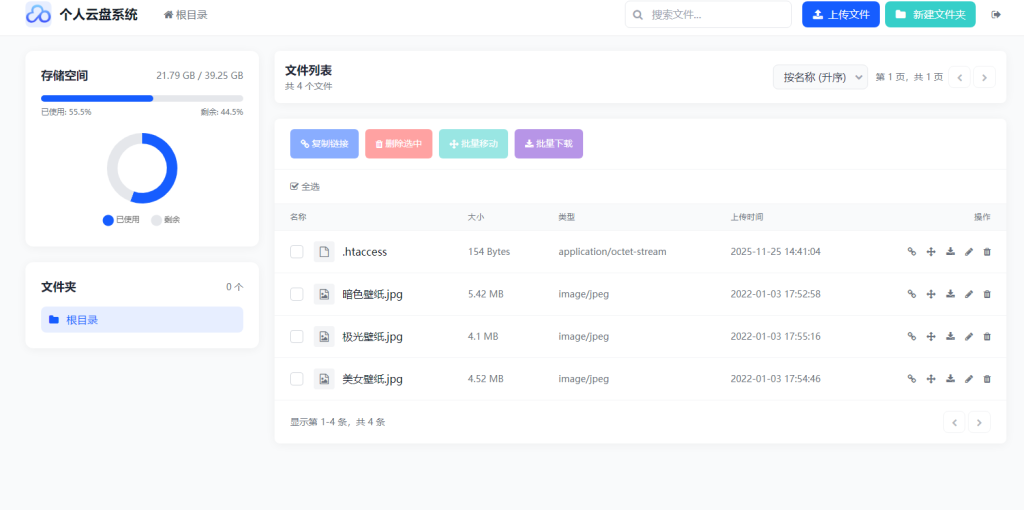This screenshot has height=510, width=1024.
Task: Rename 美女壁纸.jpg with pencil icon
Action: pos(968,379)
